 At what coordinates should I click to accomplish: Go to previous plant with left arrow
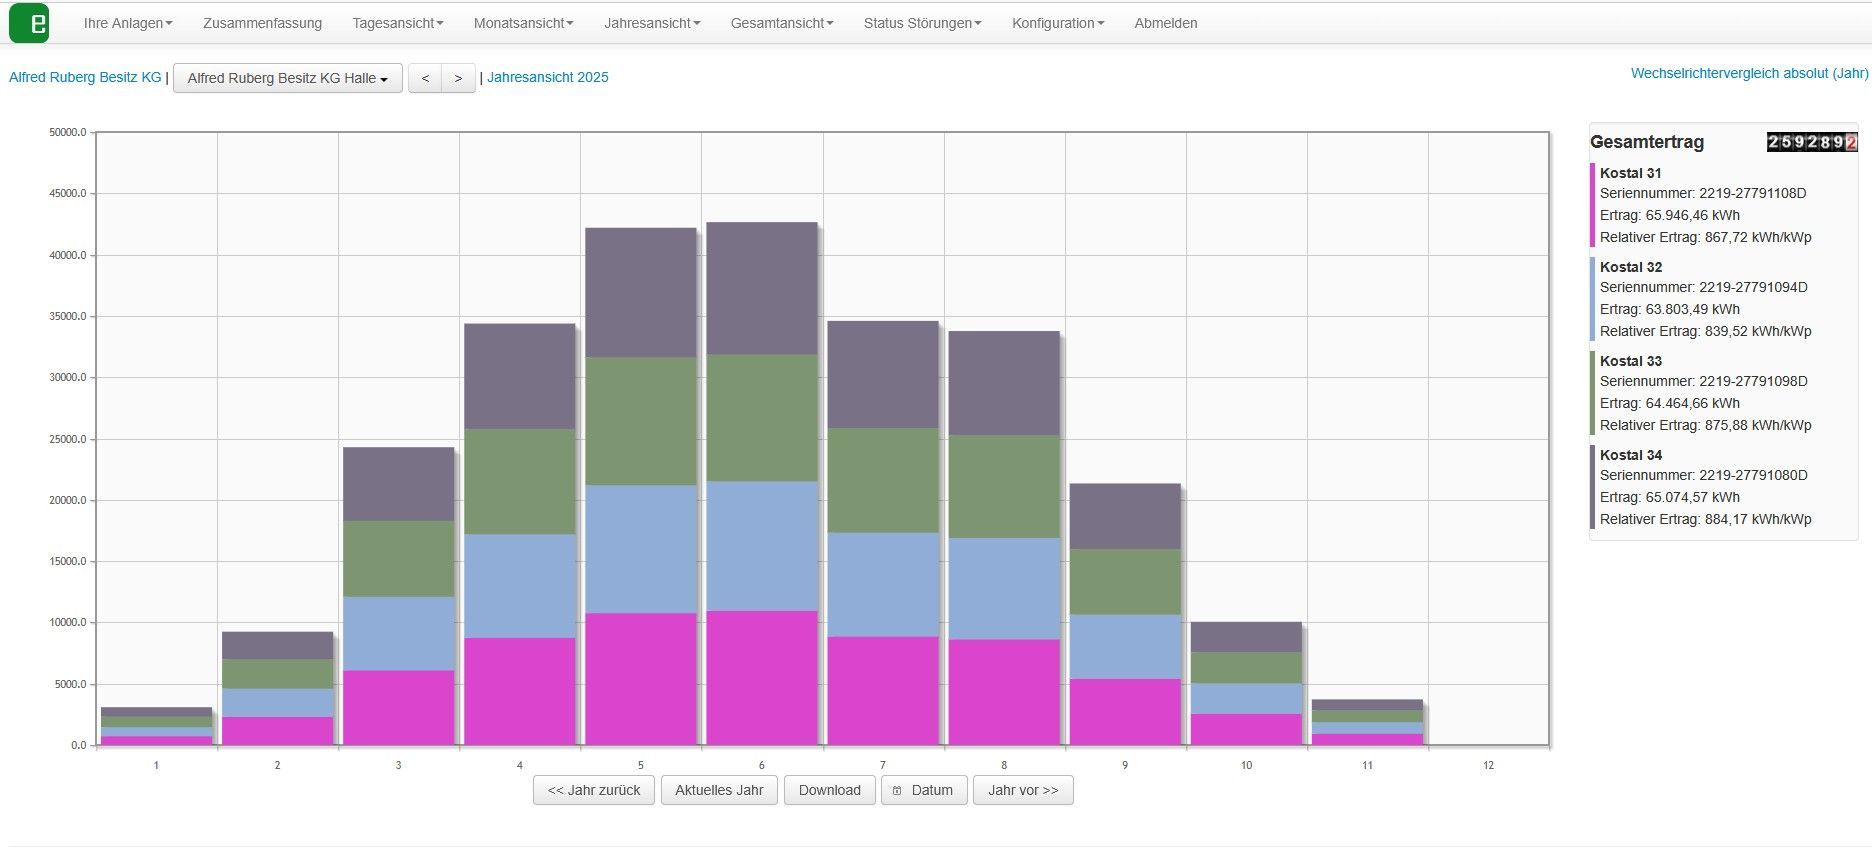click(425, 78)
